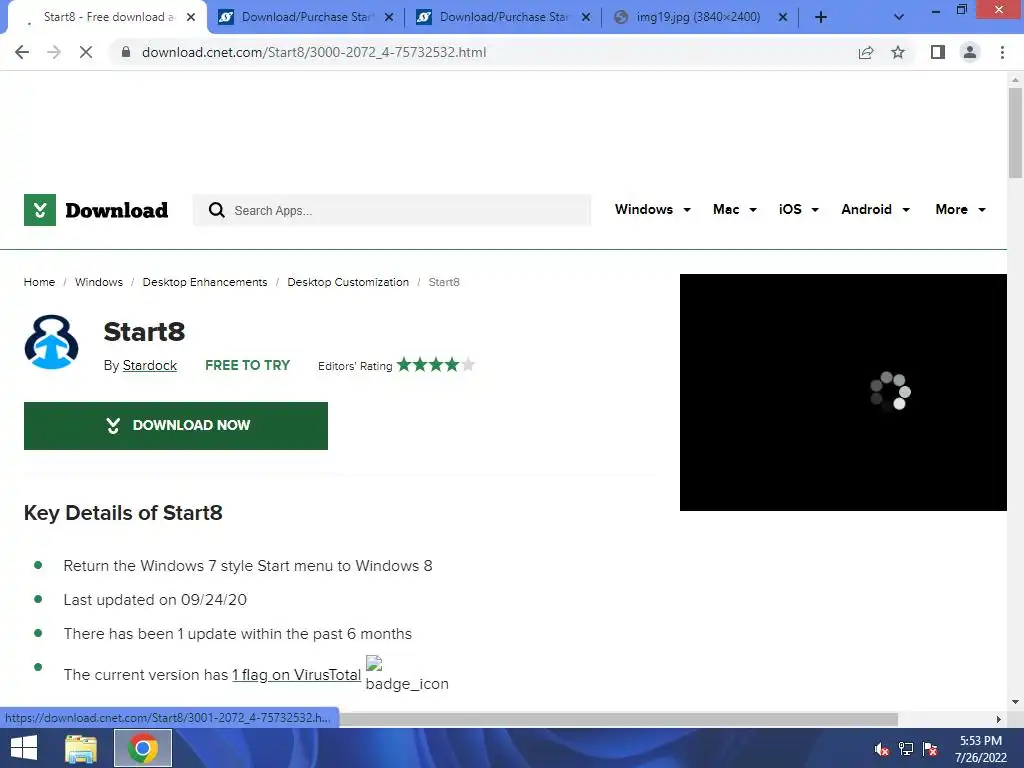
Task: Open Windows Start button
Action: (24, 748)
